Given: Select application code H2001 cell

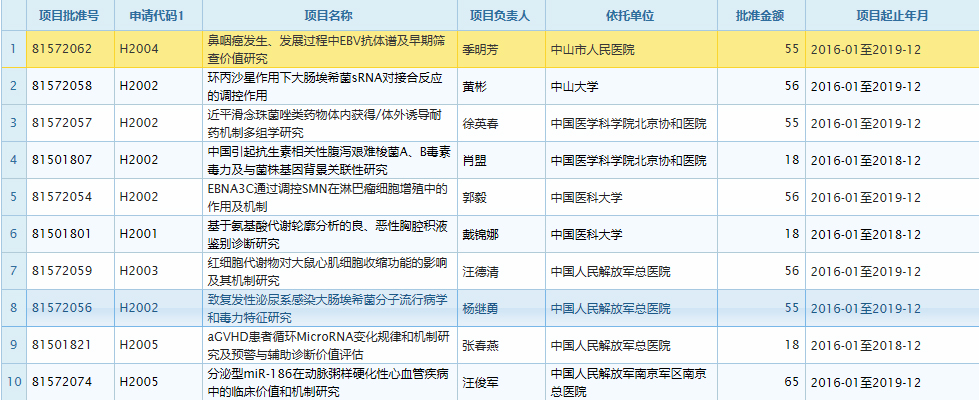Looking at the screenshot, I should (139, 234).
